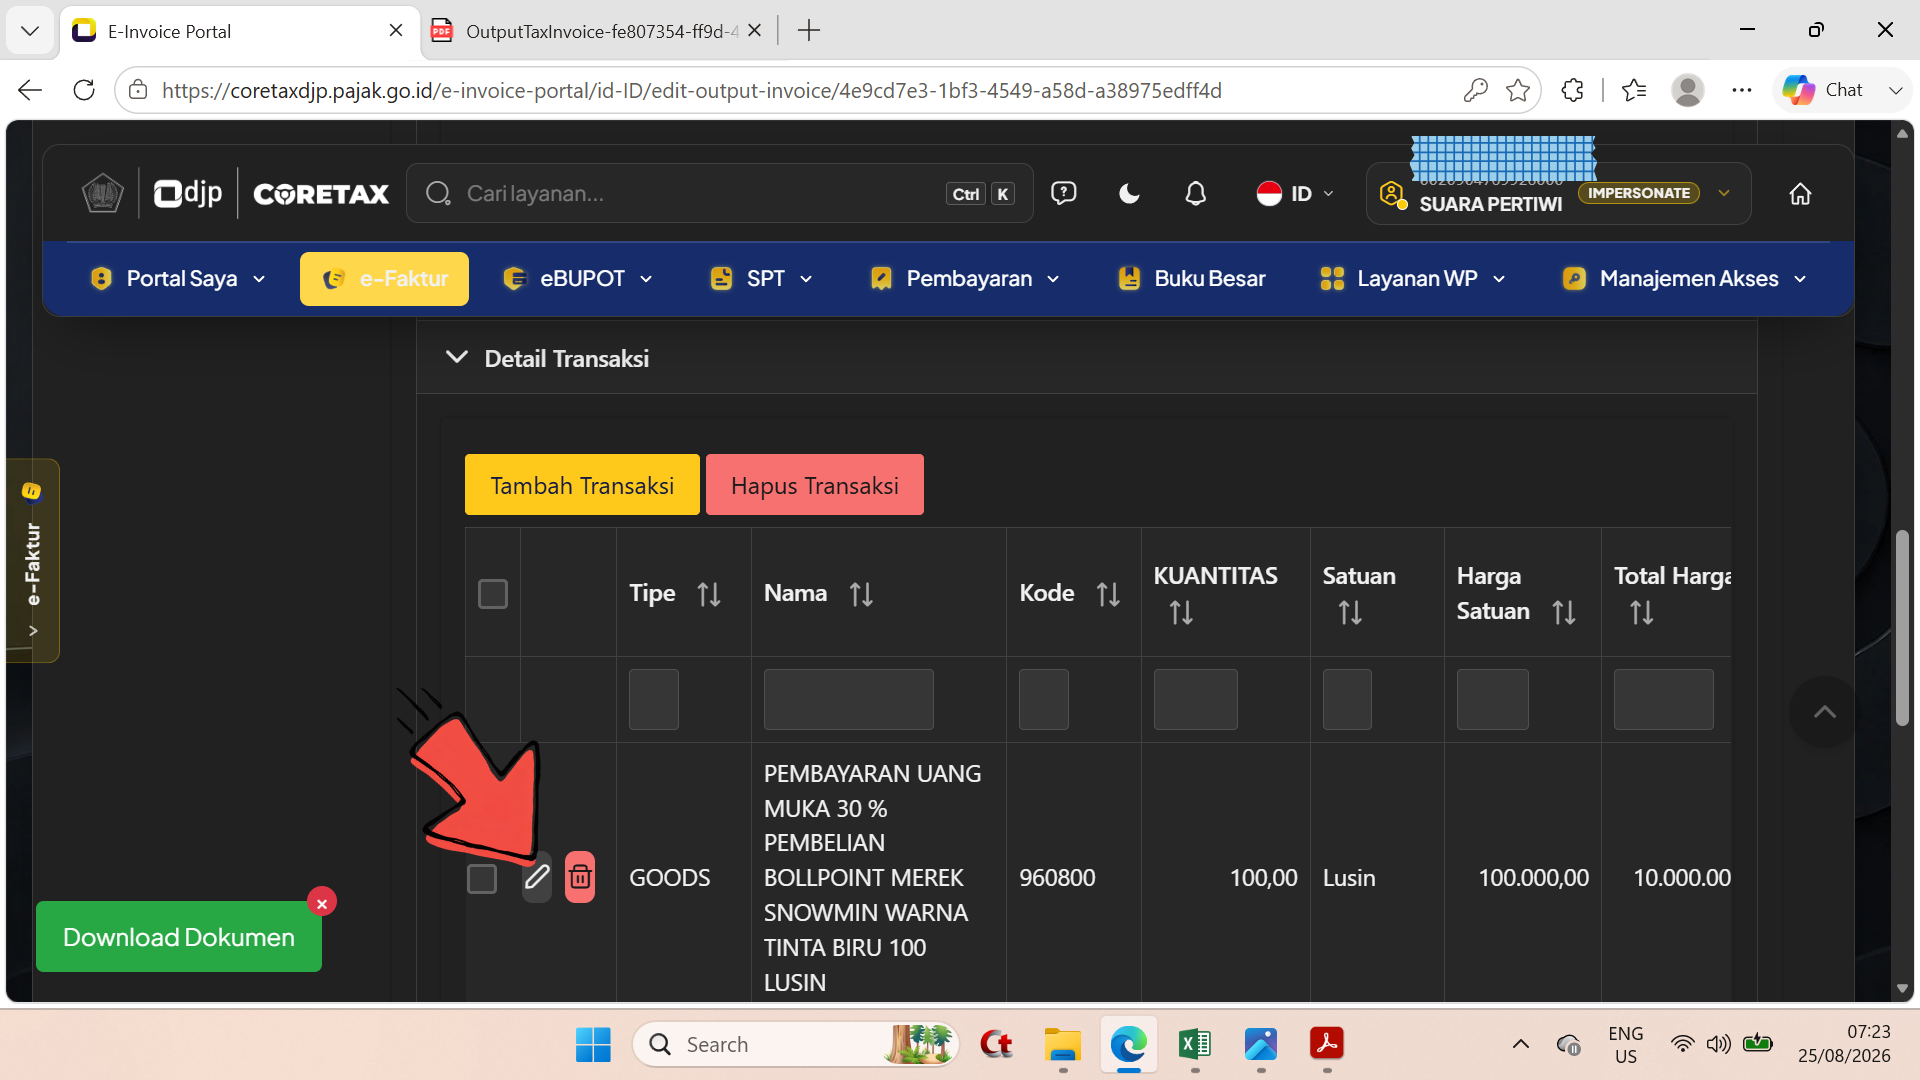The image size is (1920, 1080).
Task: Add page to favorites star
Action: point(1518,90)
